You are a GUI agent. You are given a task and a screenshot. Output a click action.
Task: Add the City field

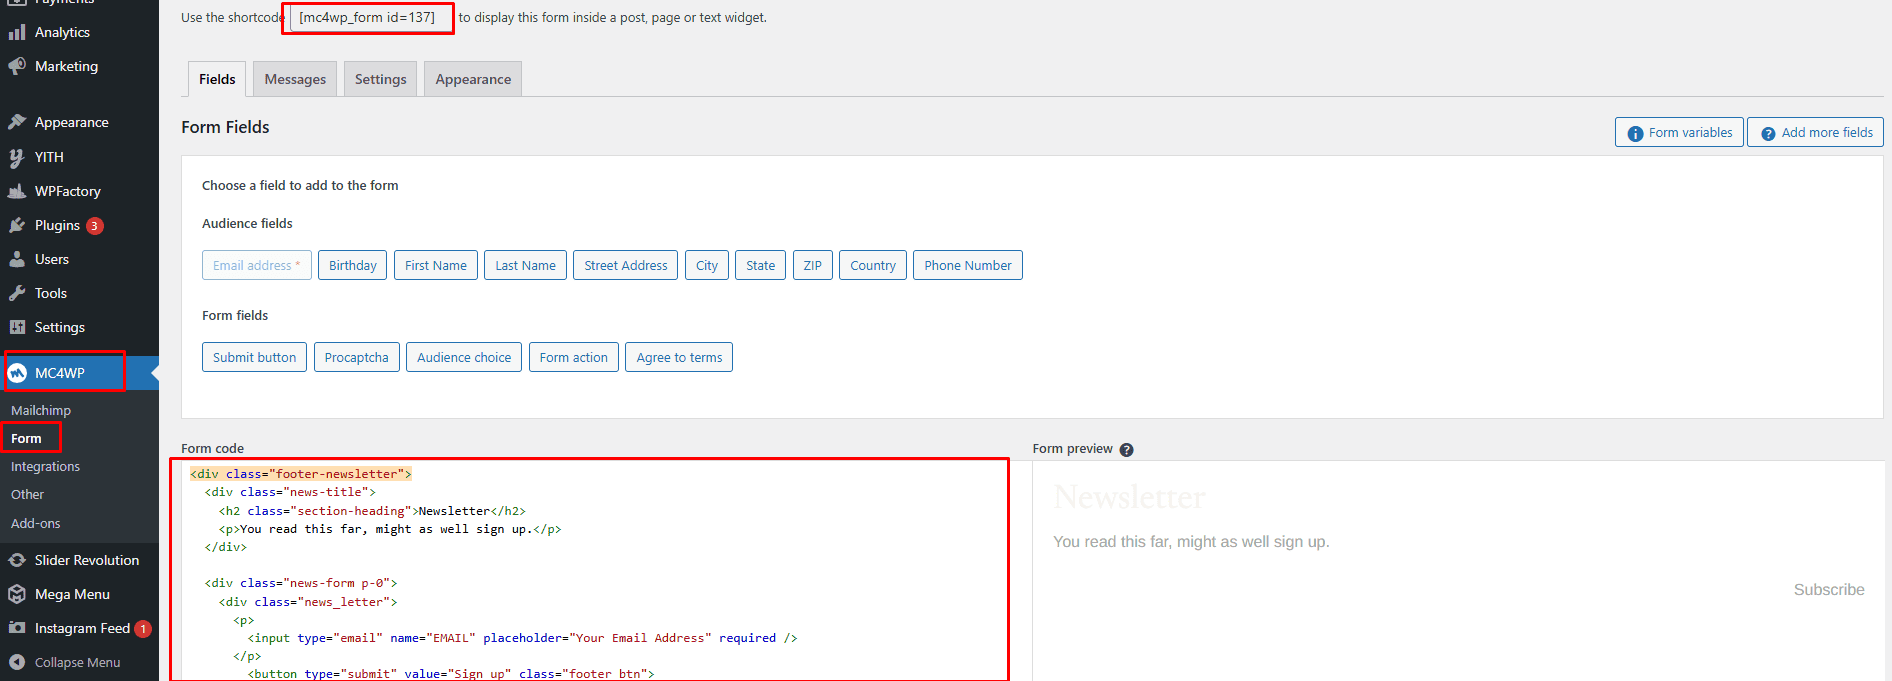[707, 265]
